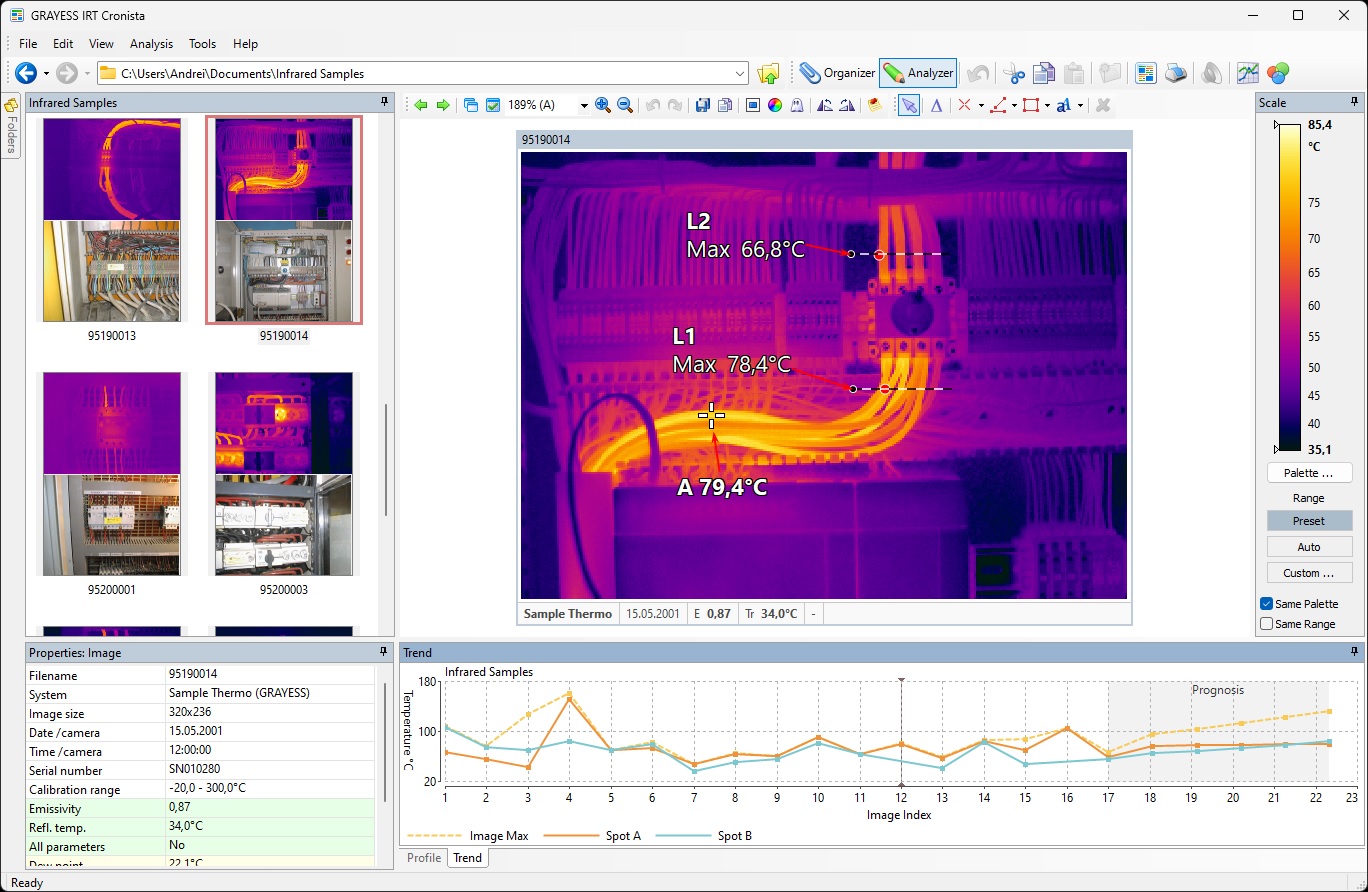The height and width of the screenshot is (892, 1368).
Task: Go to next image with green right arrow
Action: click(x=443, y=105)
